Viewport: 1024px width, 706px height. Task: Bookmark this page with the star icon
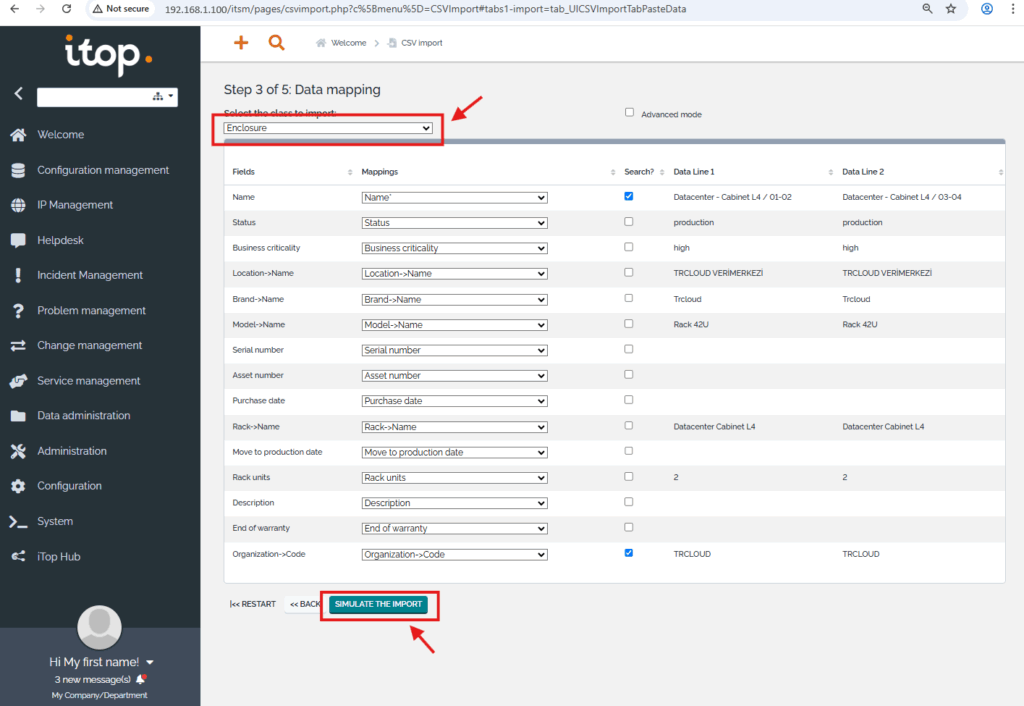950,8
